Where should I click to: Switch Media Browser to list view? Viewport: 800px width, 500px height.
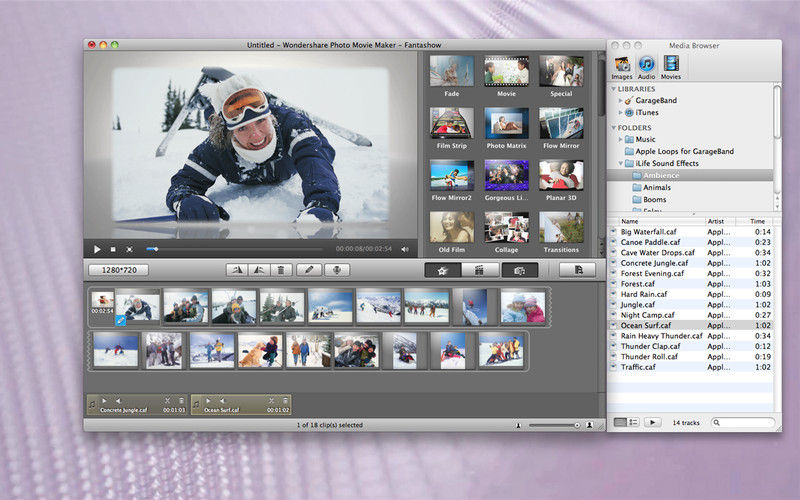620,422
